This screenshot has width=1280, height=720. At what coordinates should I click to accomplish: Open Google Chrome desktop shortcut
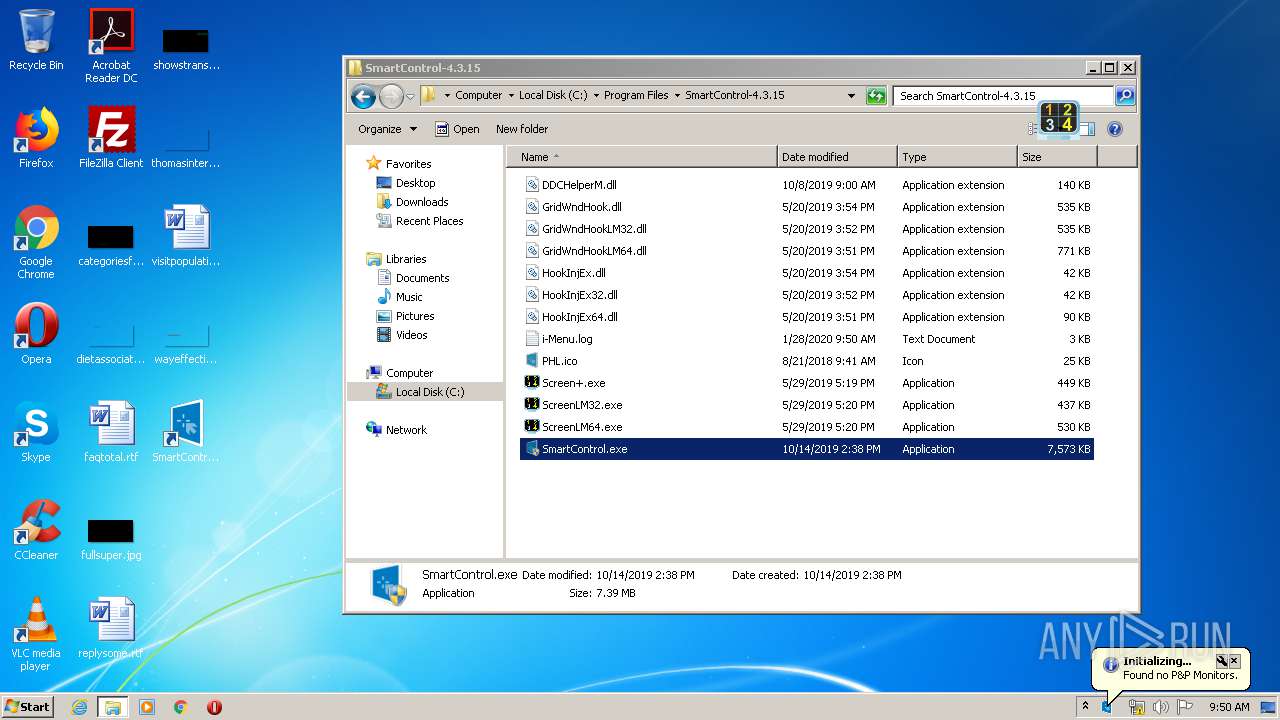[x=36, y=242]
